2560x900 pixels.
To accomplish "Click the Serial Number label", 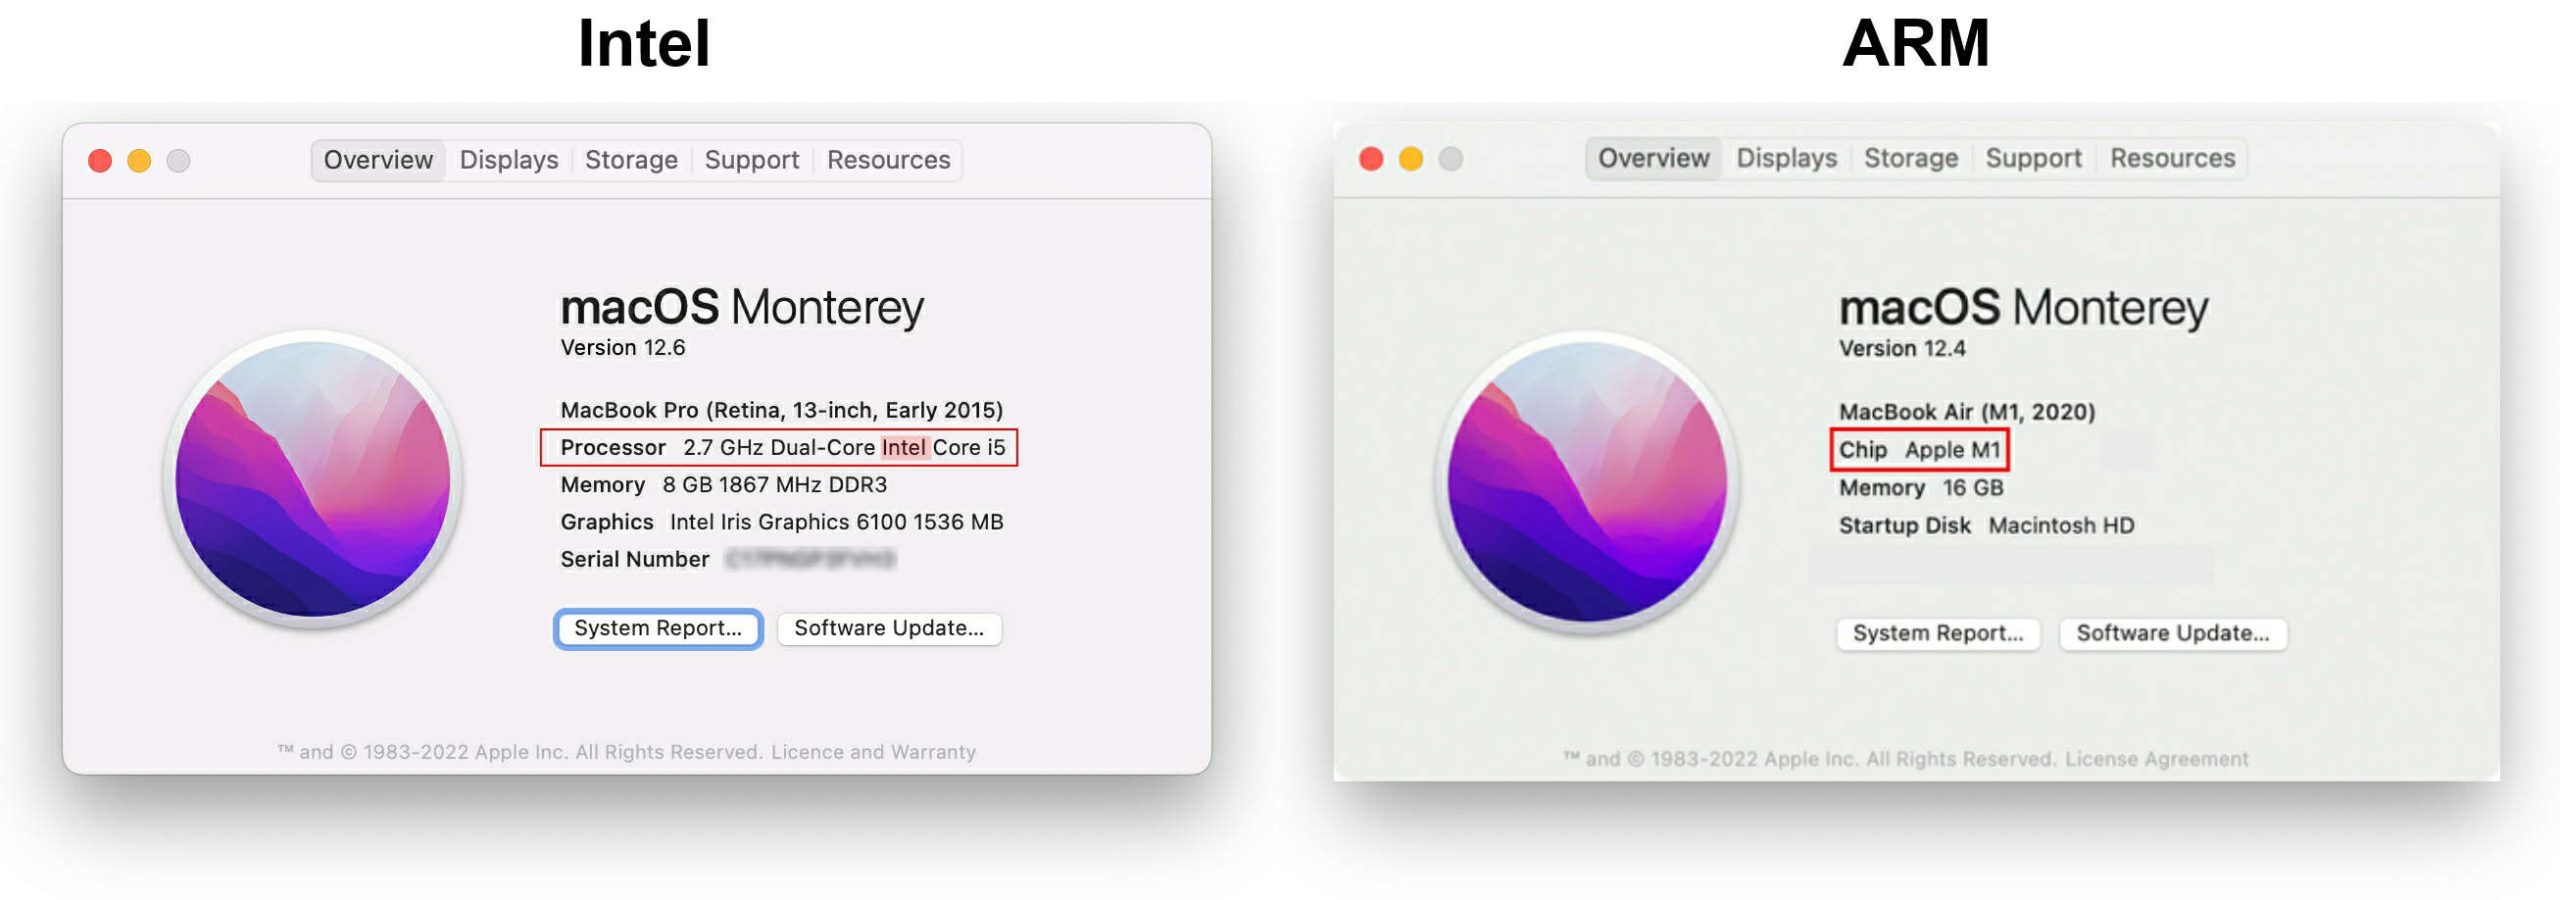I will click(x=634, y=560).
